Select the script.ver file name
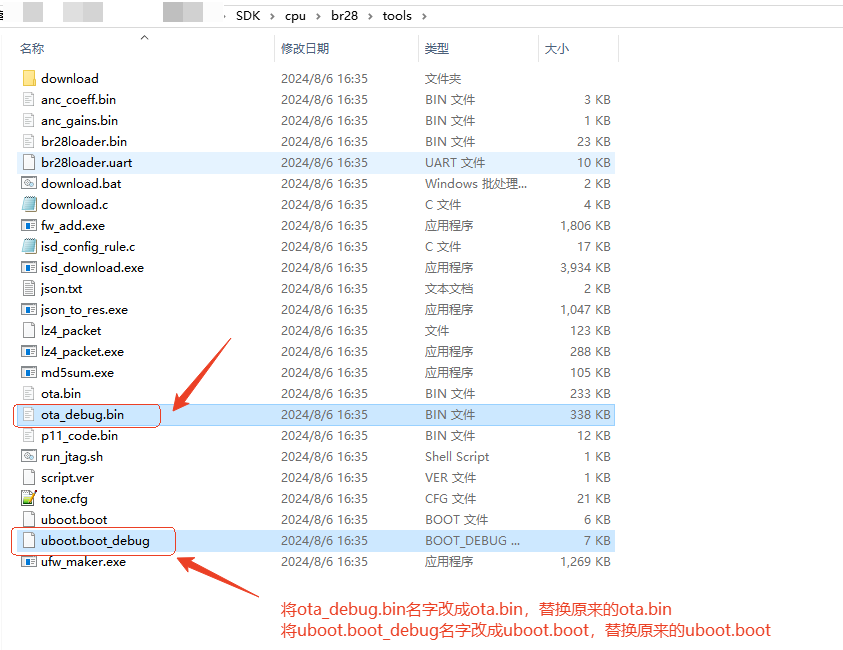 click(67, 477)
